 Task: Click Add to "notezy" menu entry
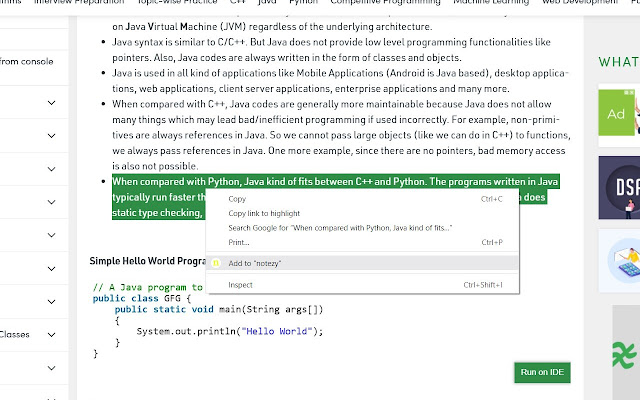pos(362,263)
